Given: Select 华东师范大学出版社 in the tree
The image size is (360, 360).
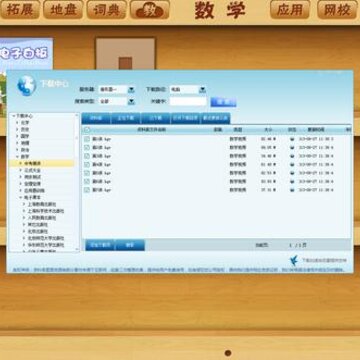Looking at the screenshot, I should [x=46, y=245].
